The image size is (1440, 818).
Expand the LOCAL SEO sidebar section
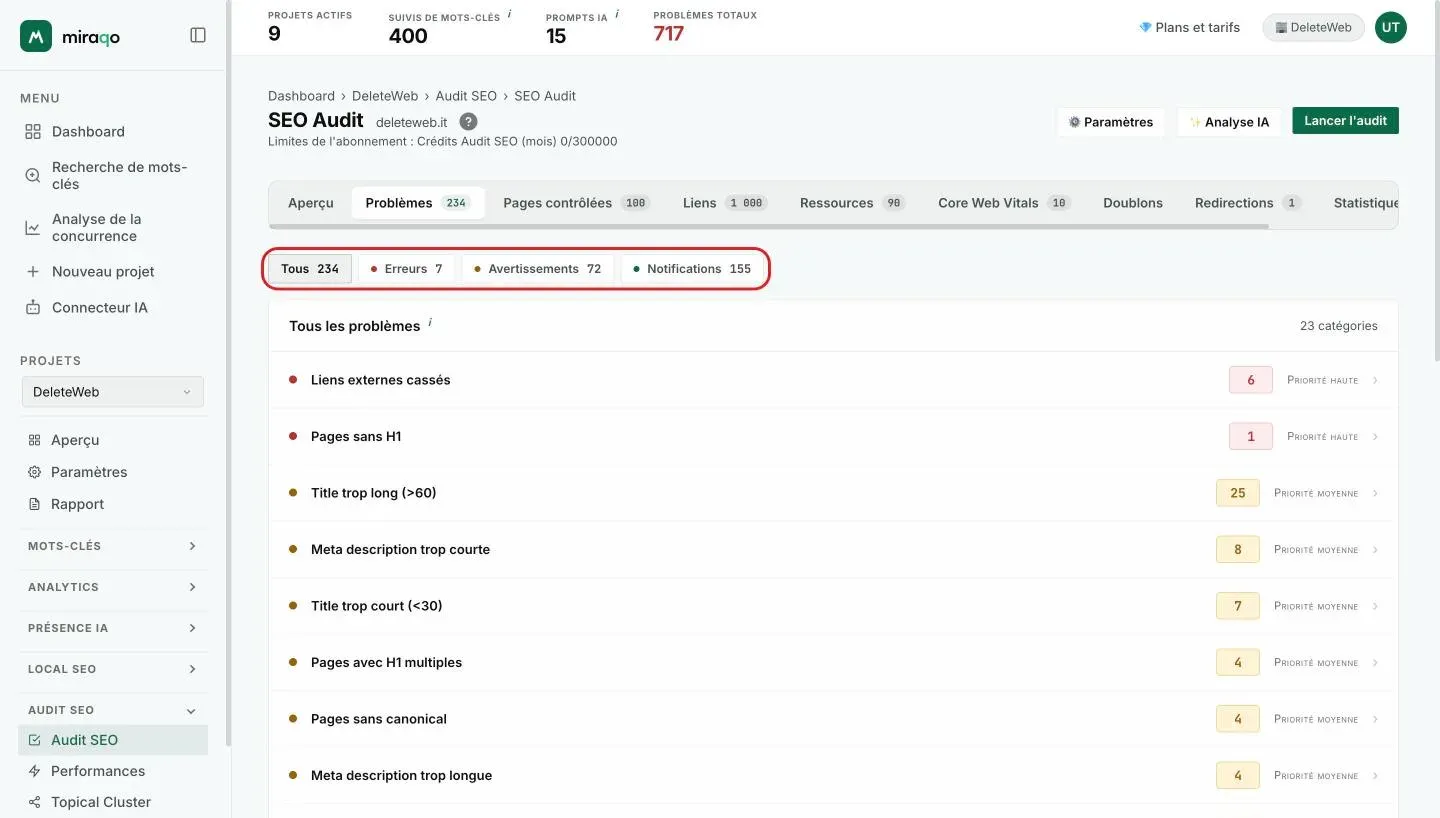pos(113,669)
